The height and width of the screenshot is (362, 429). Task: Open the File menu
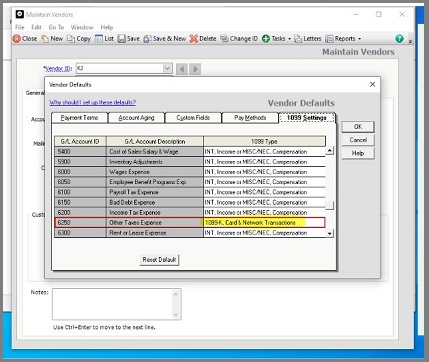(20, 27)
